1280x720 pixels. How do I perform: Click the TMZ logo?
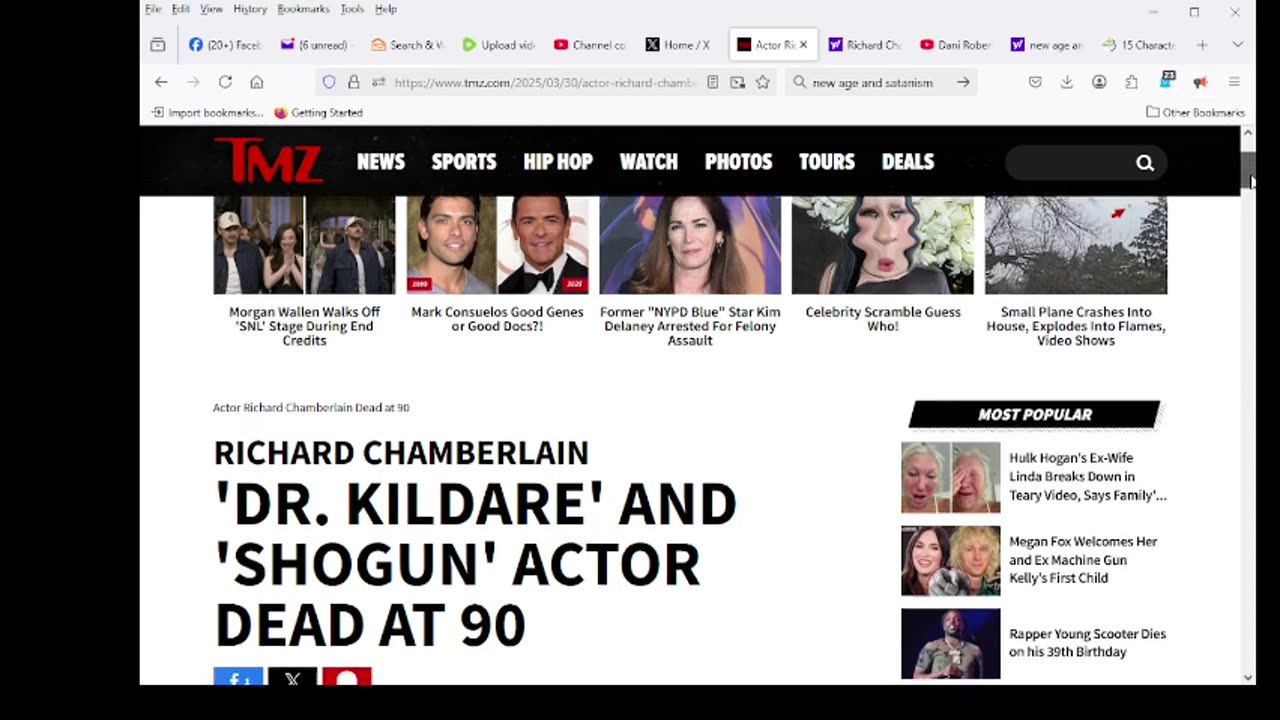pos(268,161)
